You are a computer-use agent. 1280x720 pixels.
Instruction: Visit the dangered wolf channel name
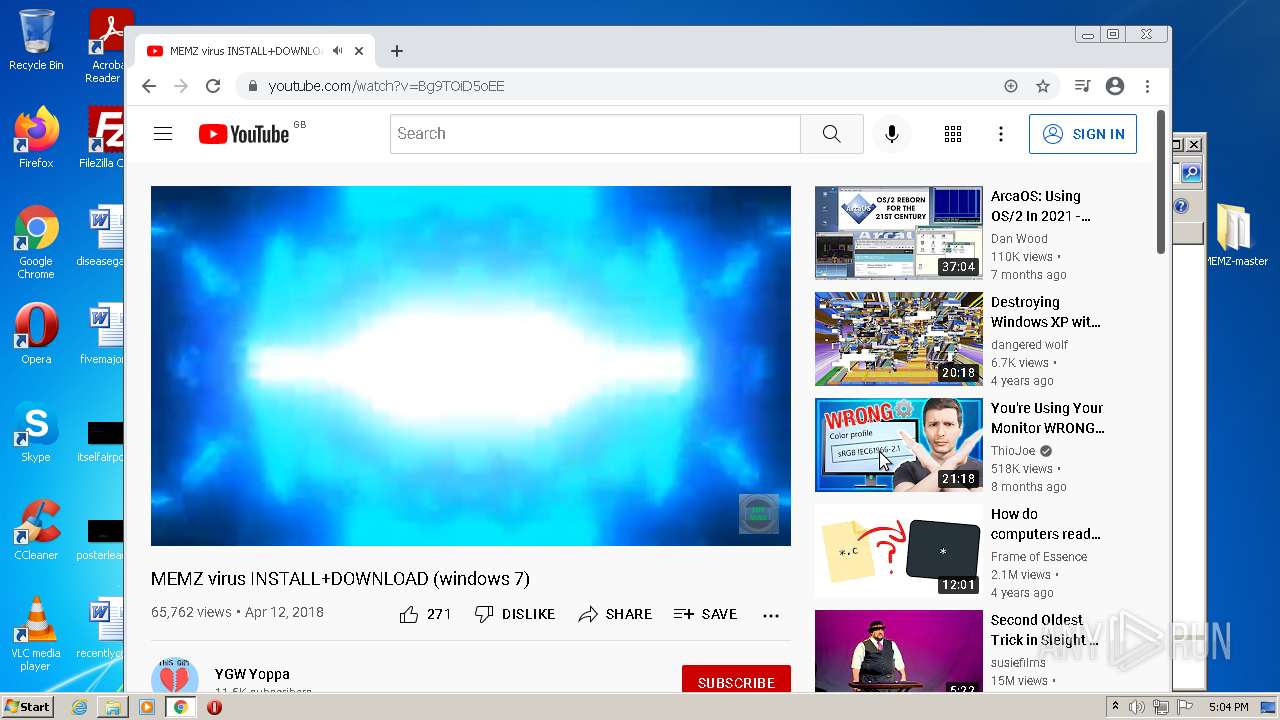1029,345
